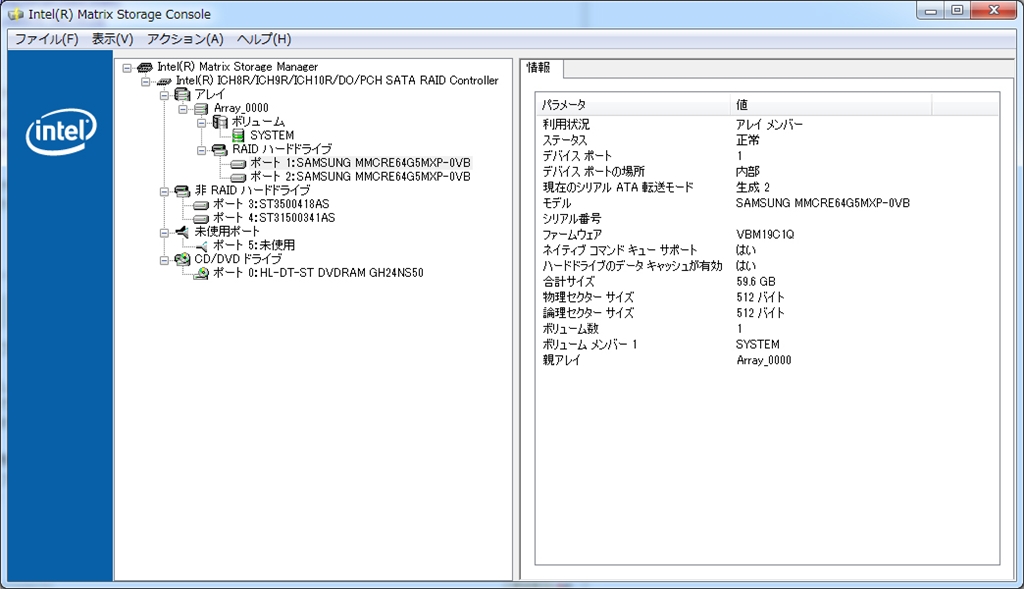Click the 値 column header
This screenshot has width=1024, height=589.
tap(831, 104)
